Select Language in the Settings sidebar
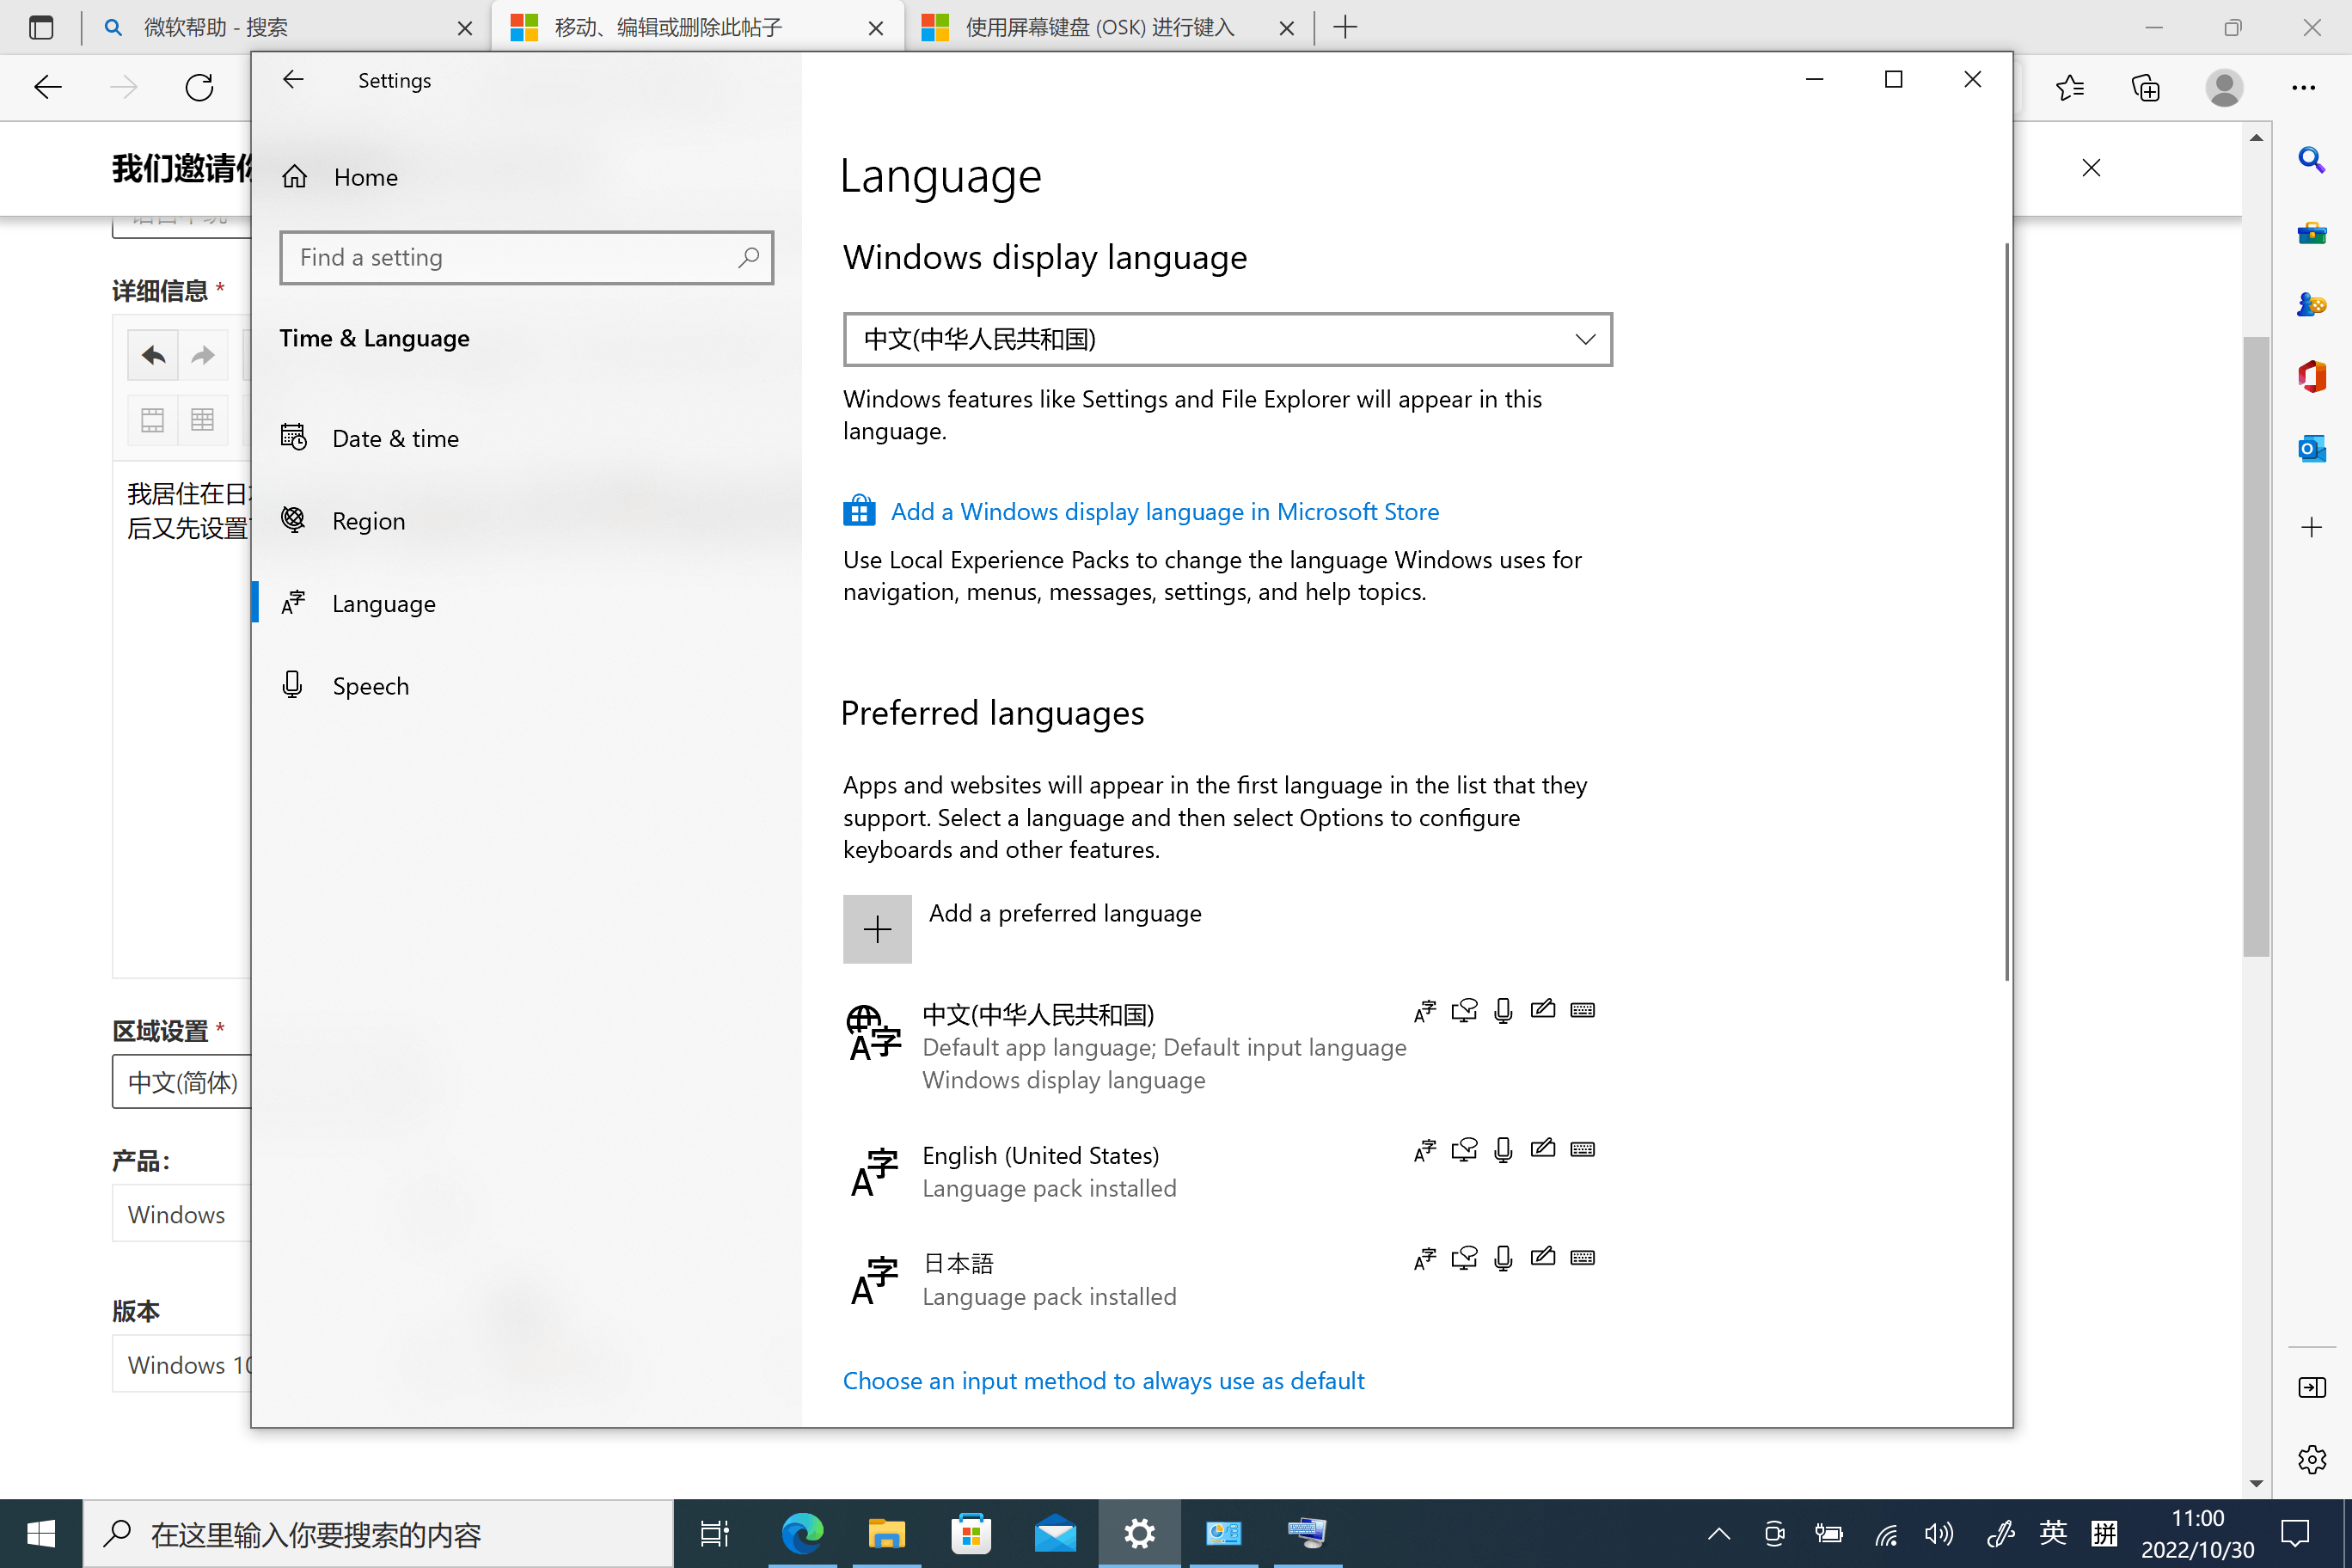2352x1568 pixels. [x=384, y=602]
